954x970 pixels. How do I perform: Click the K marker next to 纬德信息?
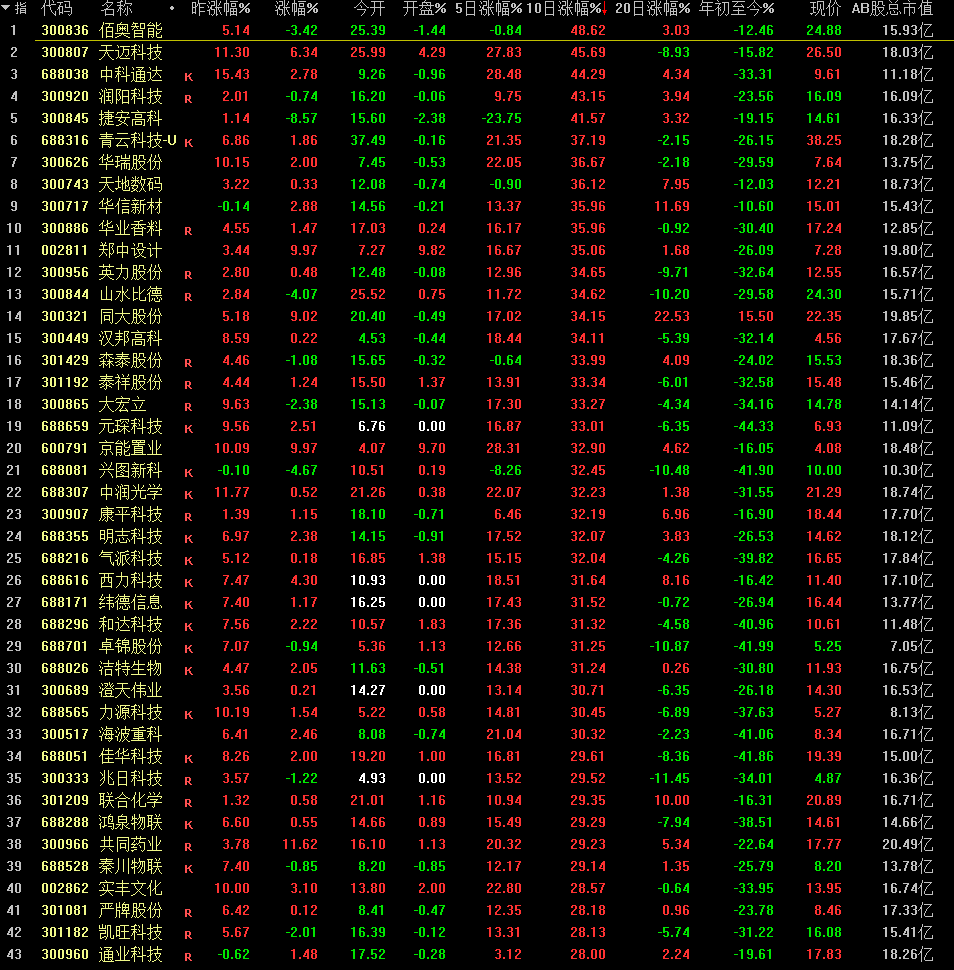point(189,605)
